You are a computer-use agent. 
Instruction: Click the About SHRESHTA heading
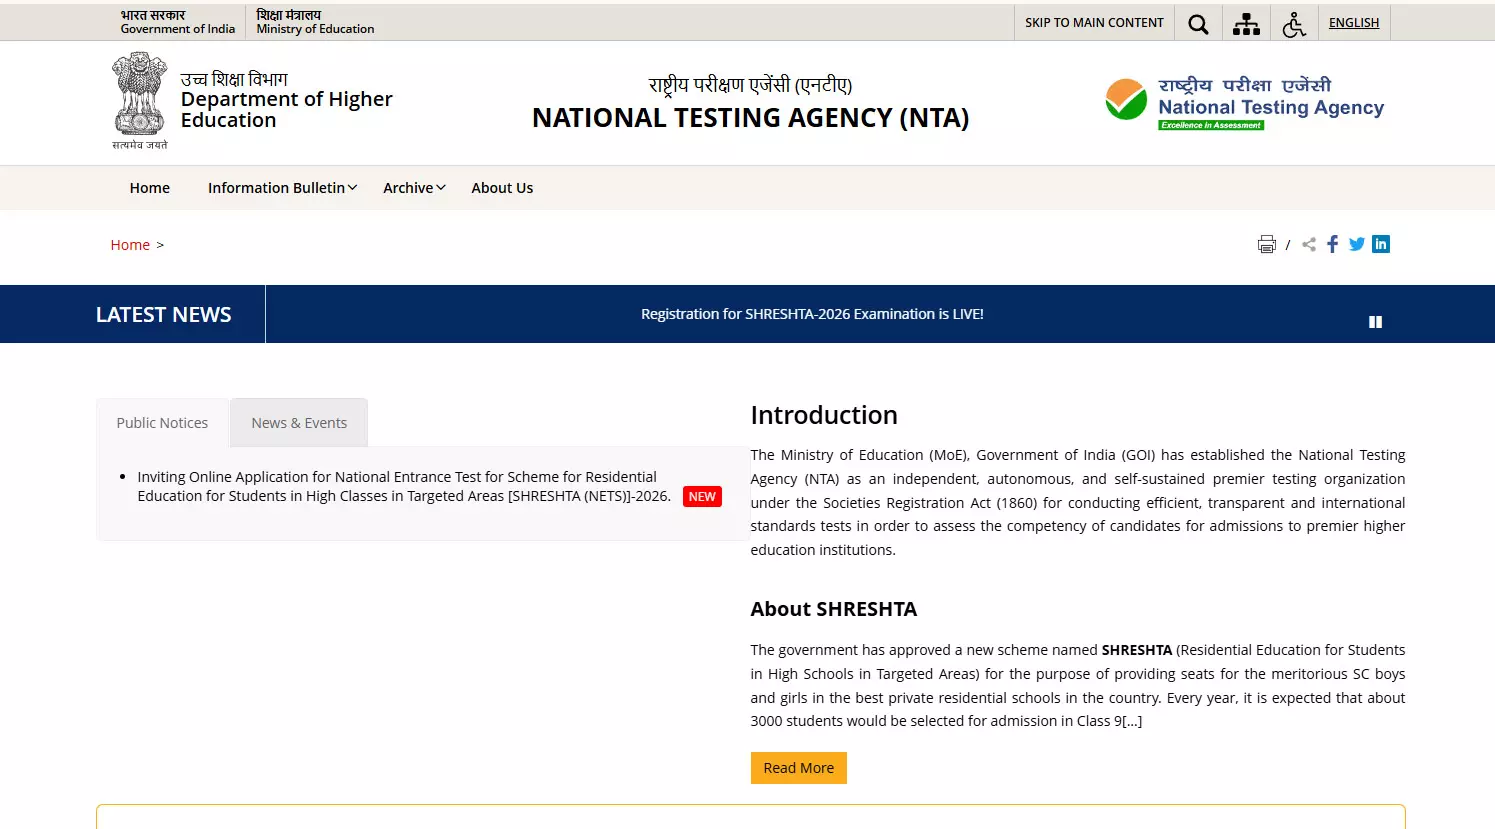pos(834,609)
